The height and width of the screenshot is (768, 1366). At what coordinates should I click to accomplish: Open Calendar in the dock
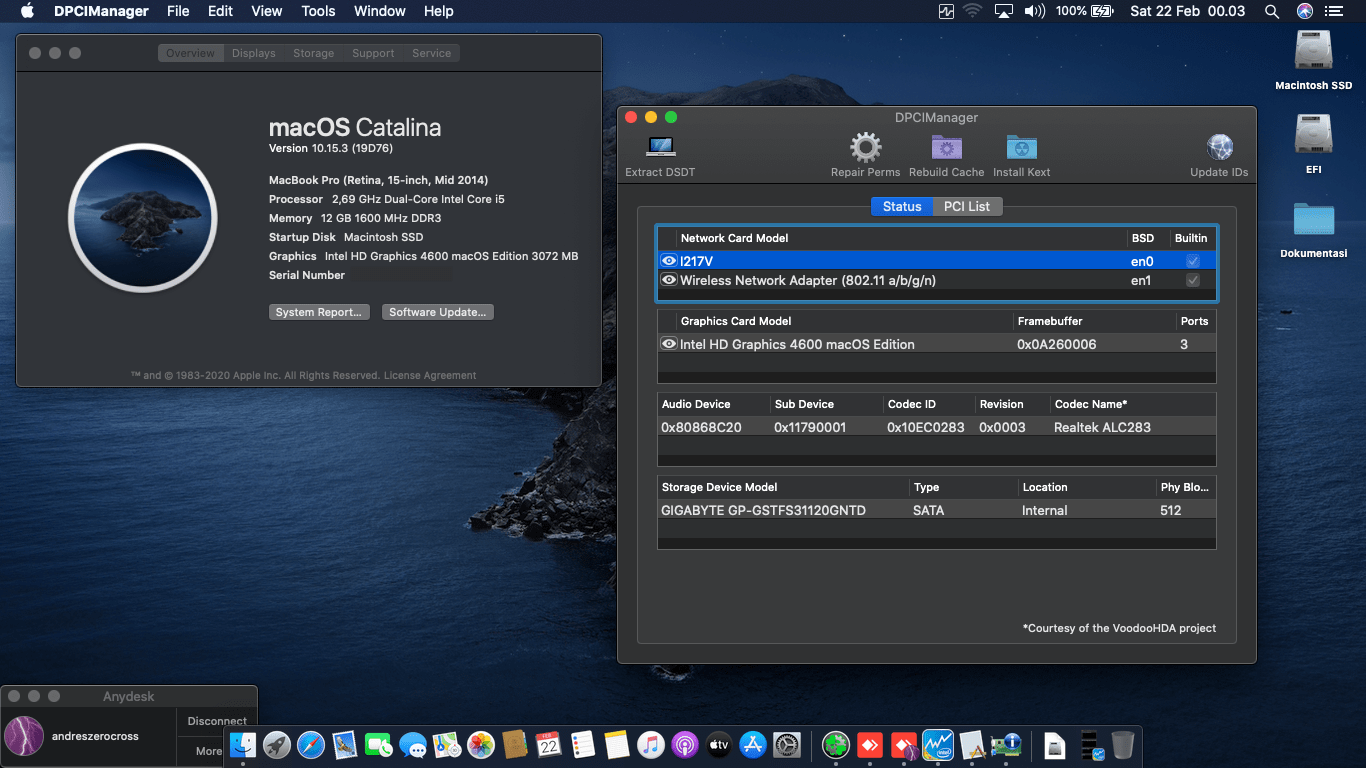549,744
